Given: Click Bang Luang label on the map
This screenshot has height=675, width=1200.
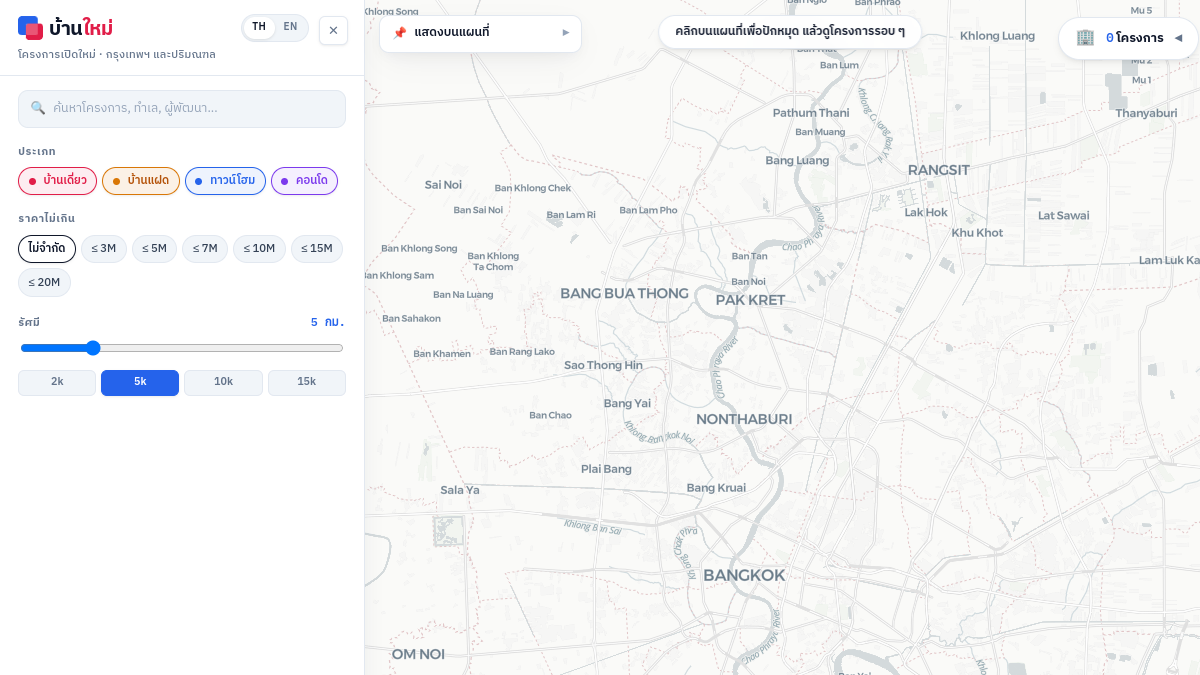Looking at the screenshot, I should coord(797,160).
